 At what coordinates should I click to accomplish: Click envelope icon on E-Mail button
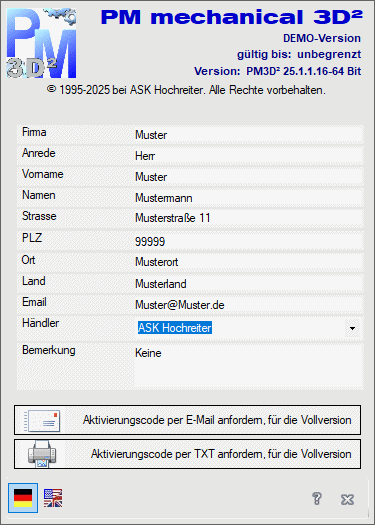tap(42, 421)
